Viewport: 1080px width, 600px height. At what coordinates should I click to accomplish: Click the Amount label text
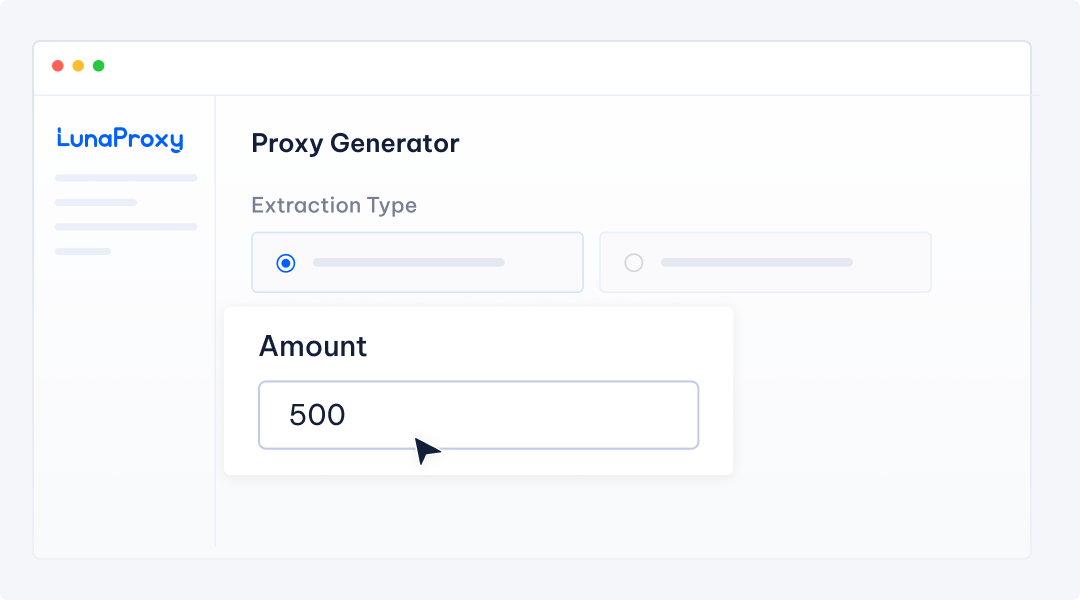[x=313, y=346]
